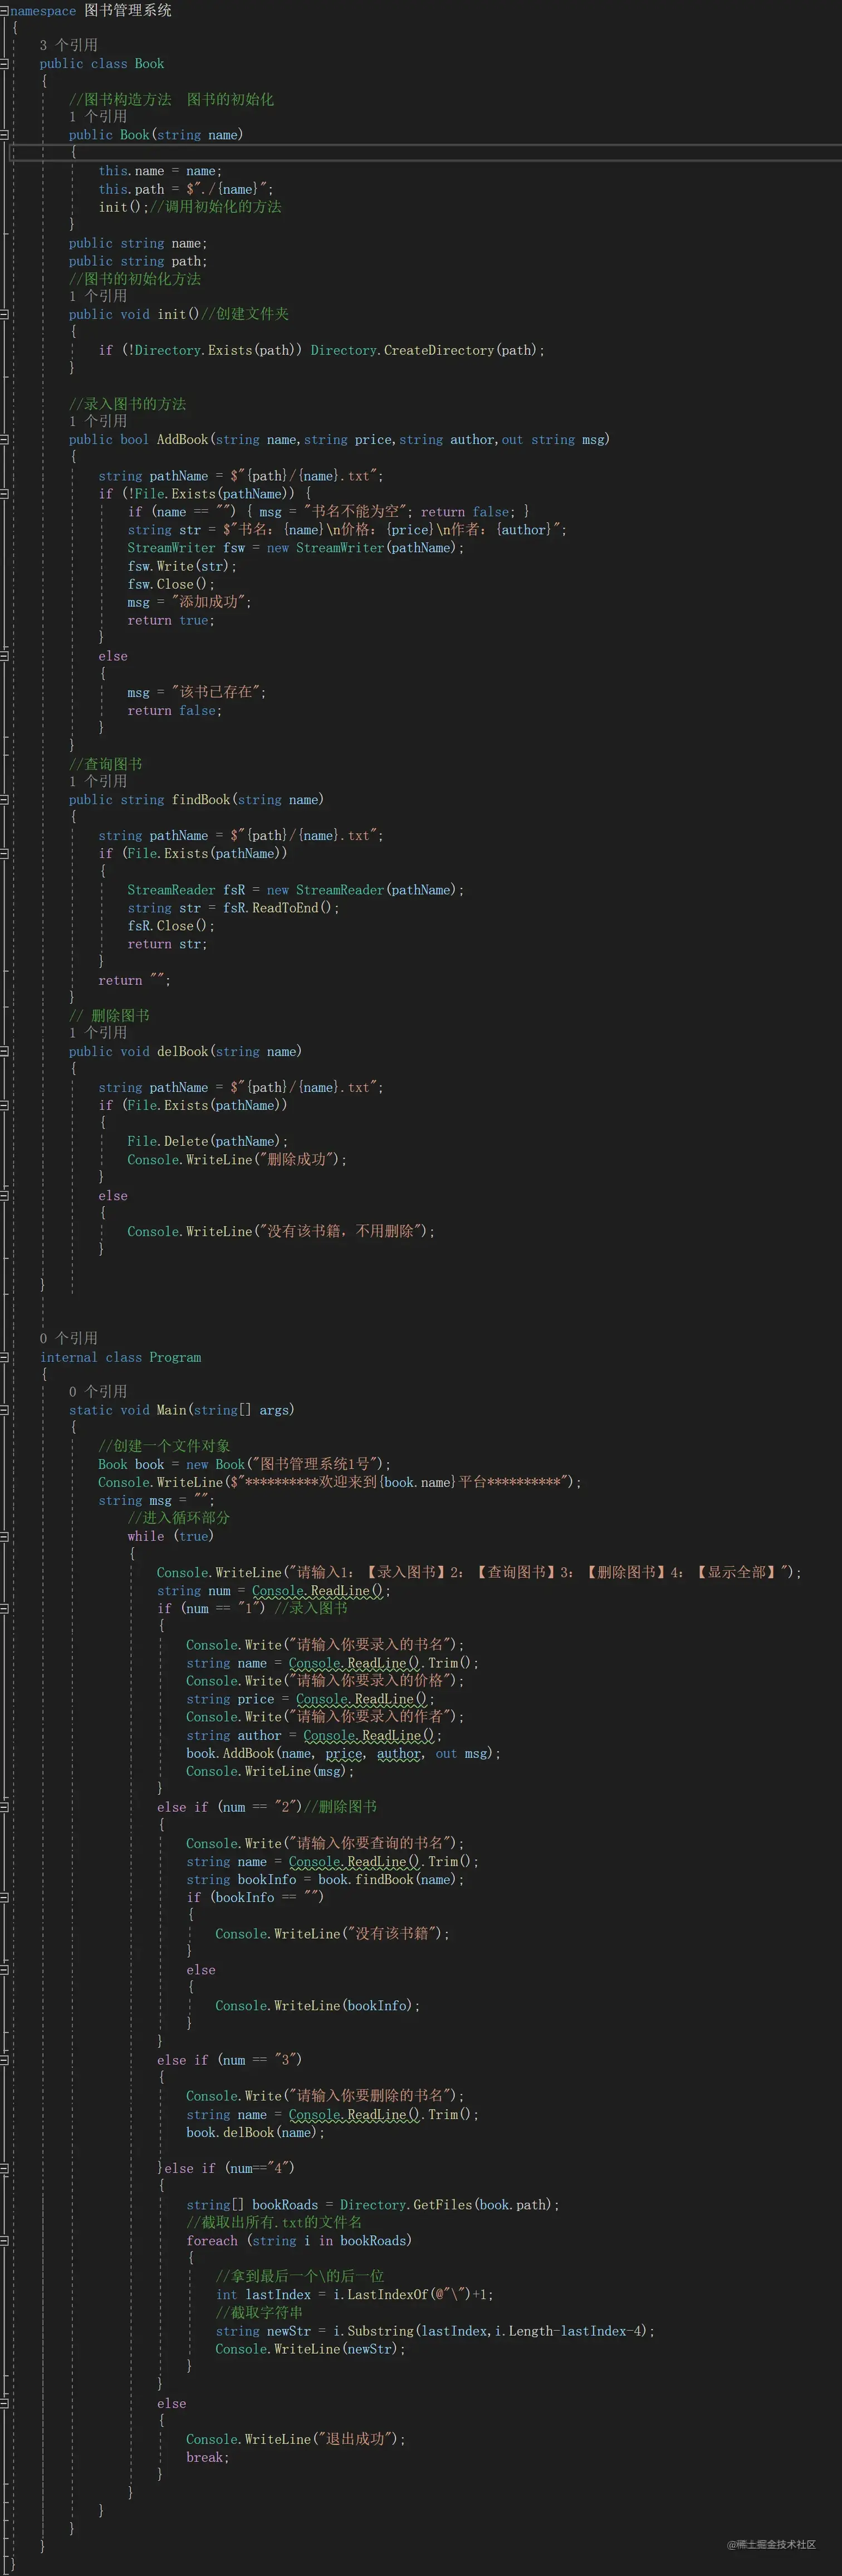
Task: Click the line 'fsR.Close();'
Action: [171, 926]
